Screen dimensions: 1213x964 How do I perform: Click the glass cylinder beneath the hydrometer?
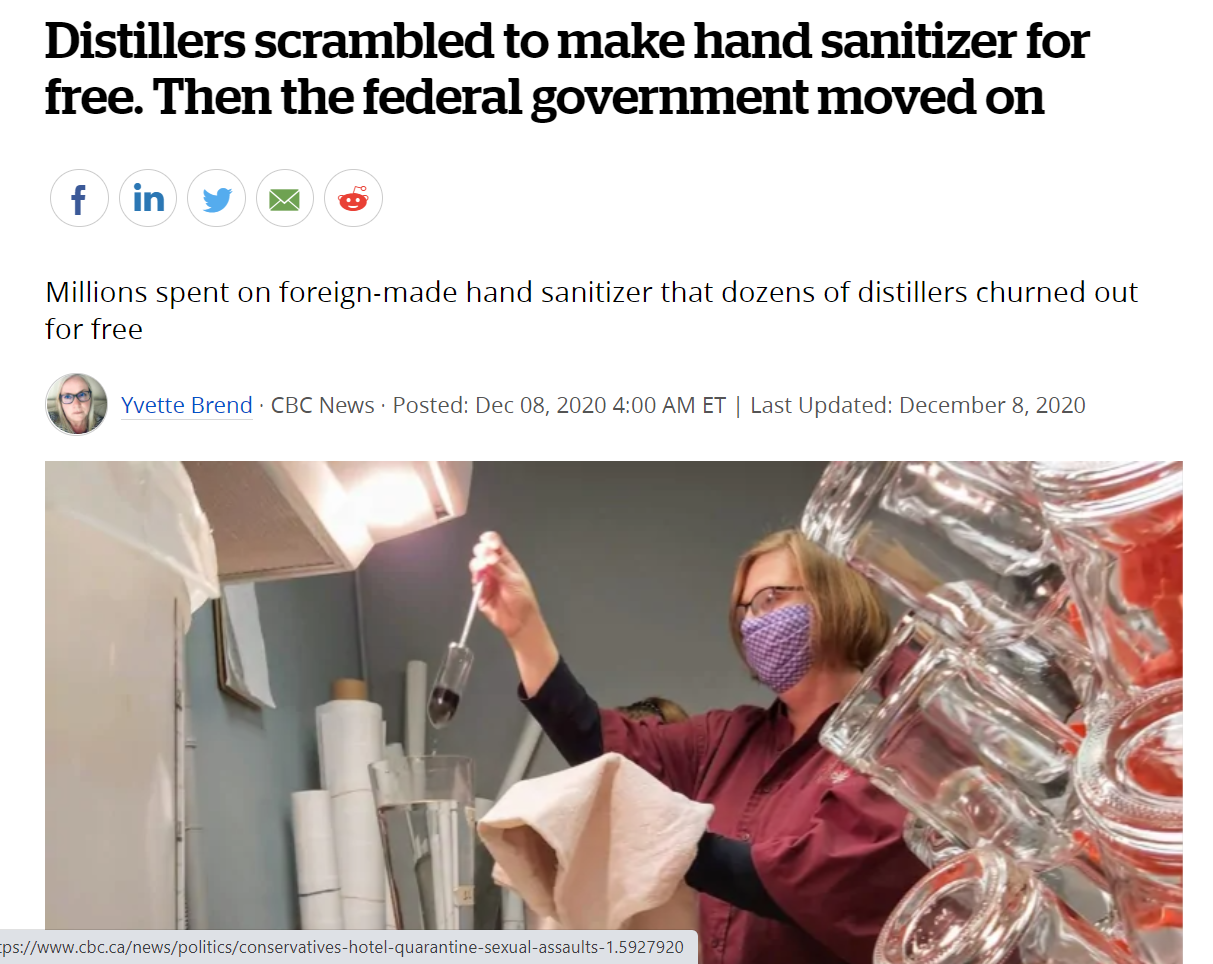(x=421, y=850)
